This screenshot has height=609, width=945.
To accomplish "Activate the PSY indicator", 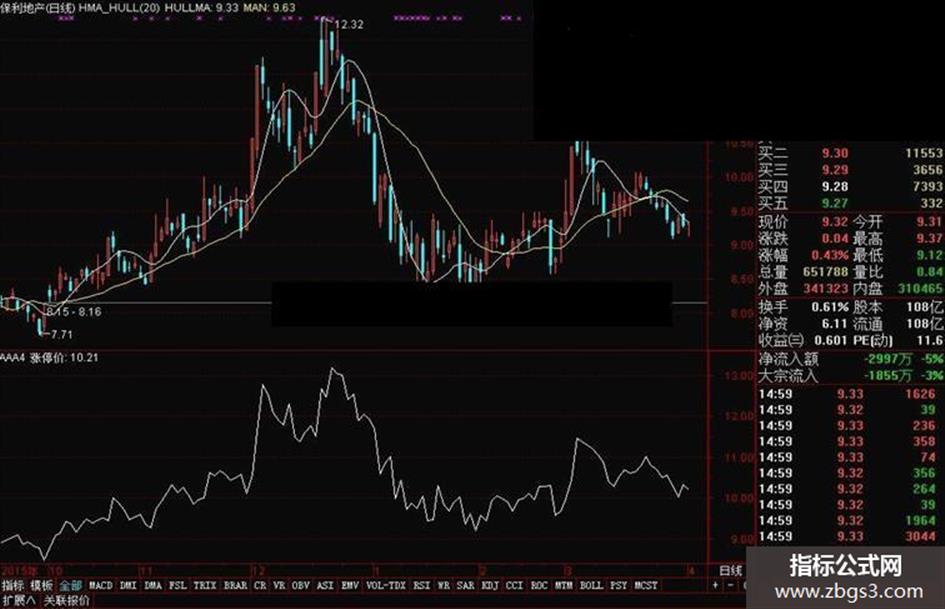I will (619, 585).
